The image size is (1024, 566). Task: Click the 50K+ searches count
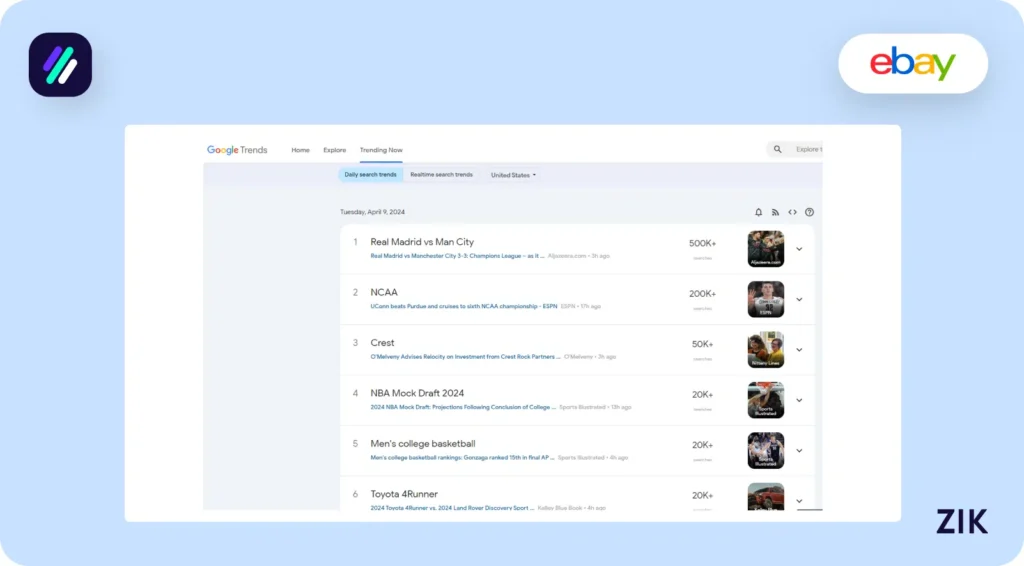point(703,344)
